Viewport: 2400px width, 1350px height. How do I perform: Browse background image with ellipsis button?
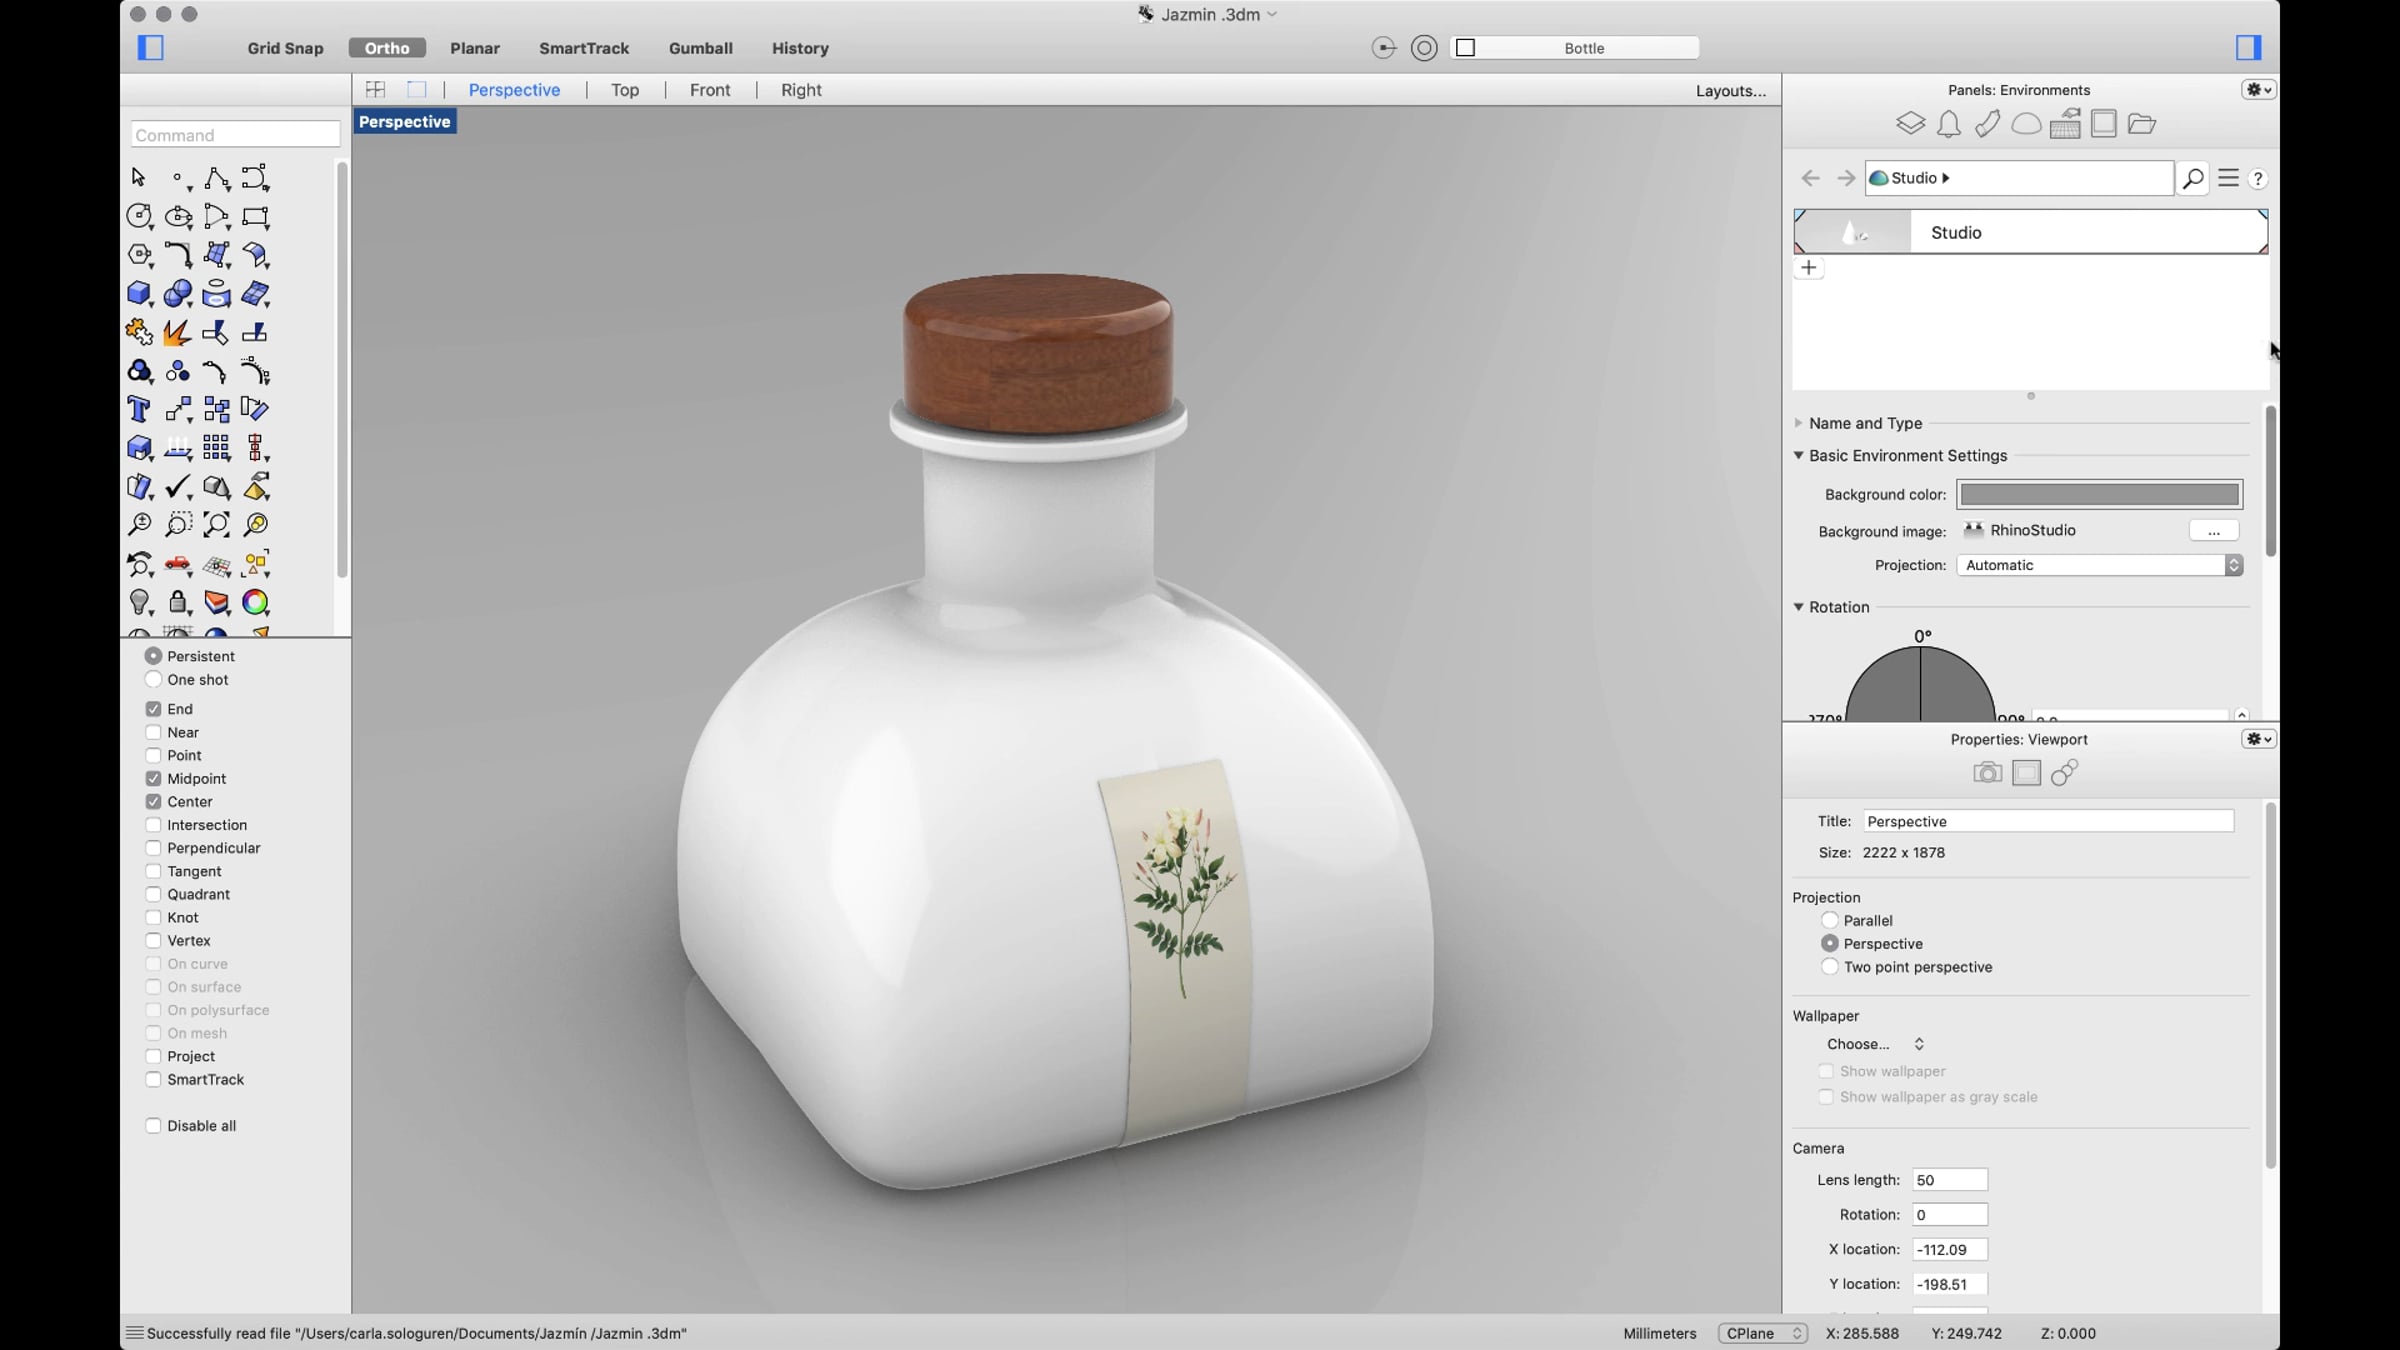pos(2214,531)
